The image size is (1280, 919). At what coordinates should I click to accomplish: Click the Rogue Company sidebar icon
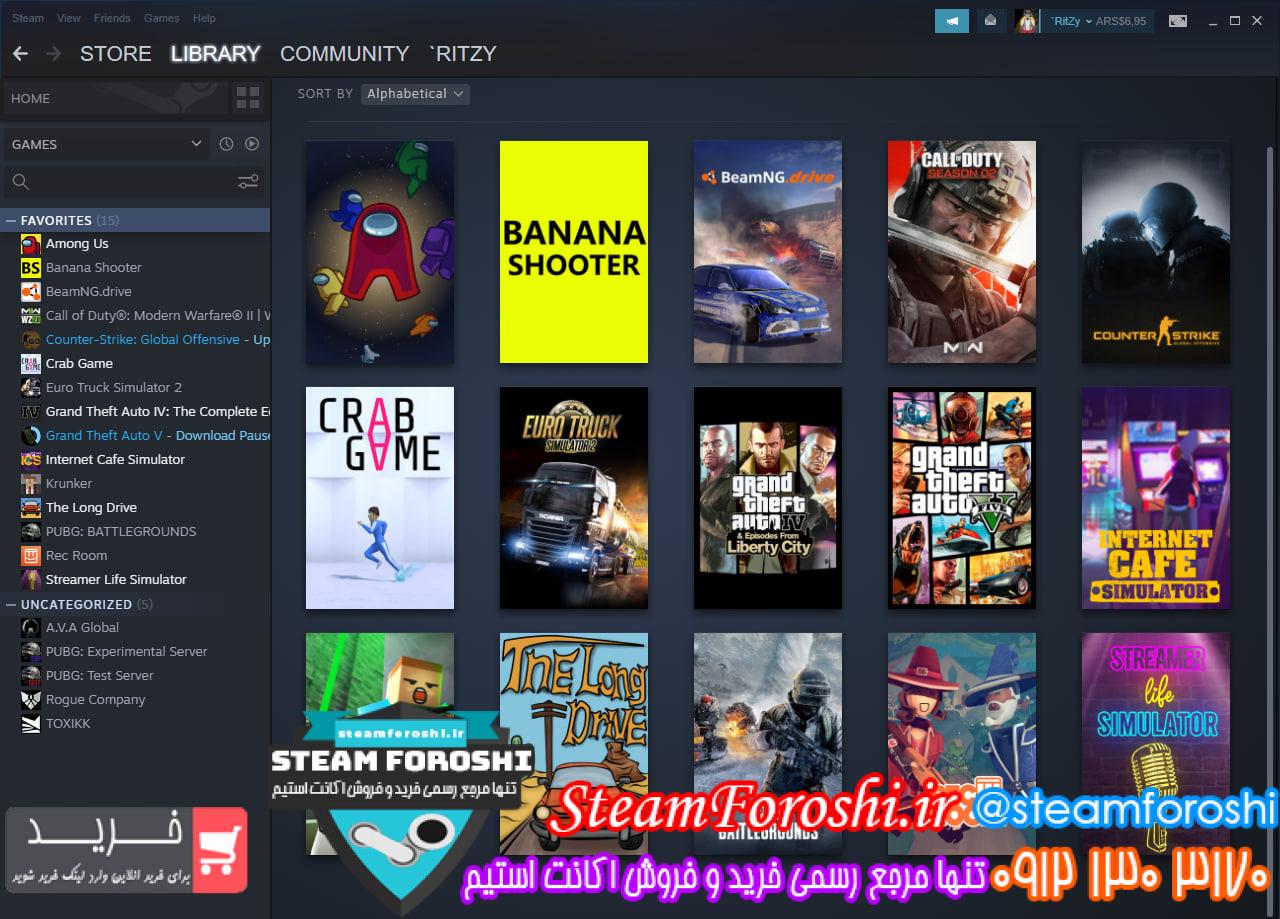[31, 700]
